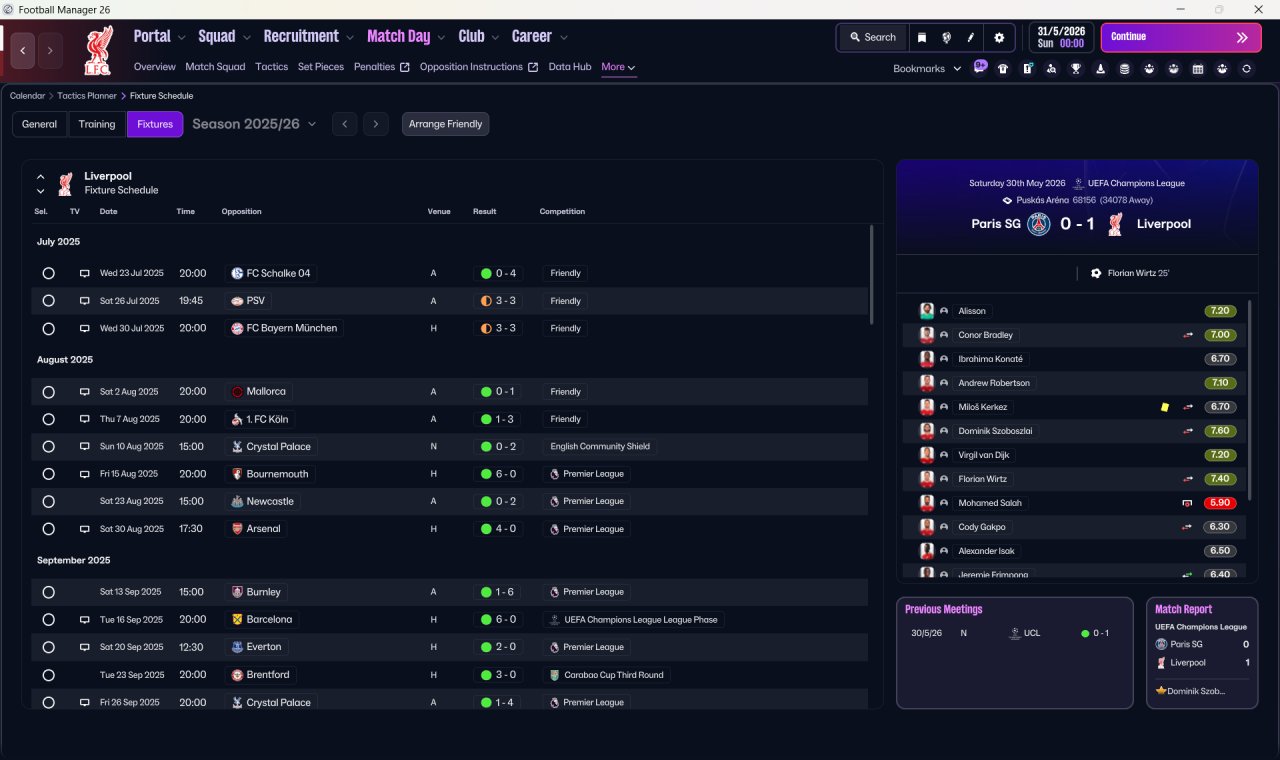The image size is (1280, 760).
Task: Select the 1. FC Köln radio button
Action: [x=48, y=419]
